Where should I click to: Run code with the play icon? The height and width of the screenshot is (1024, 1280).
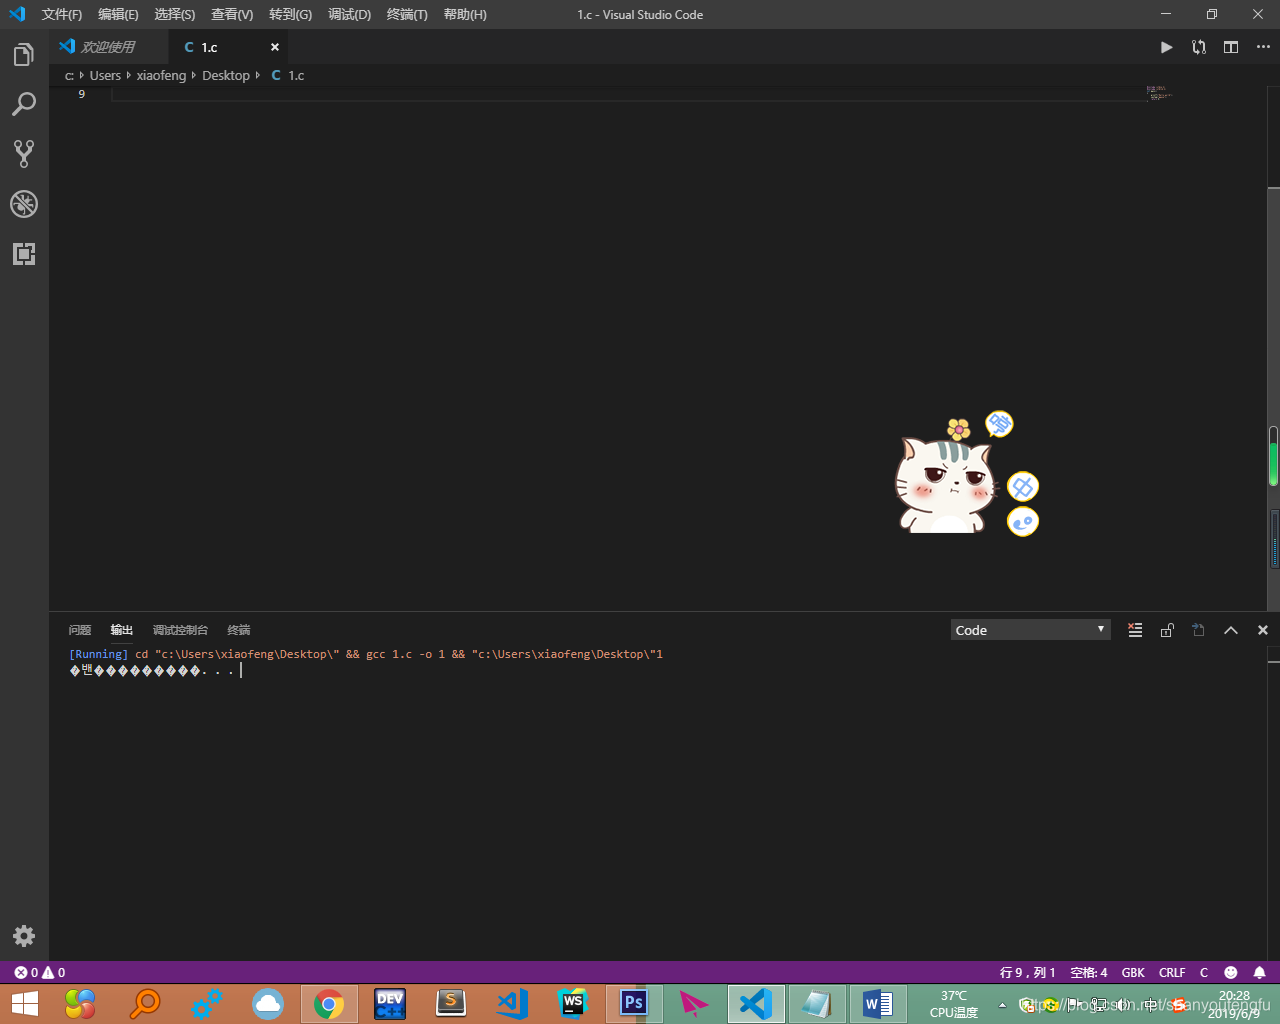click(x=1166, y=47)
